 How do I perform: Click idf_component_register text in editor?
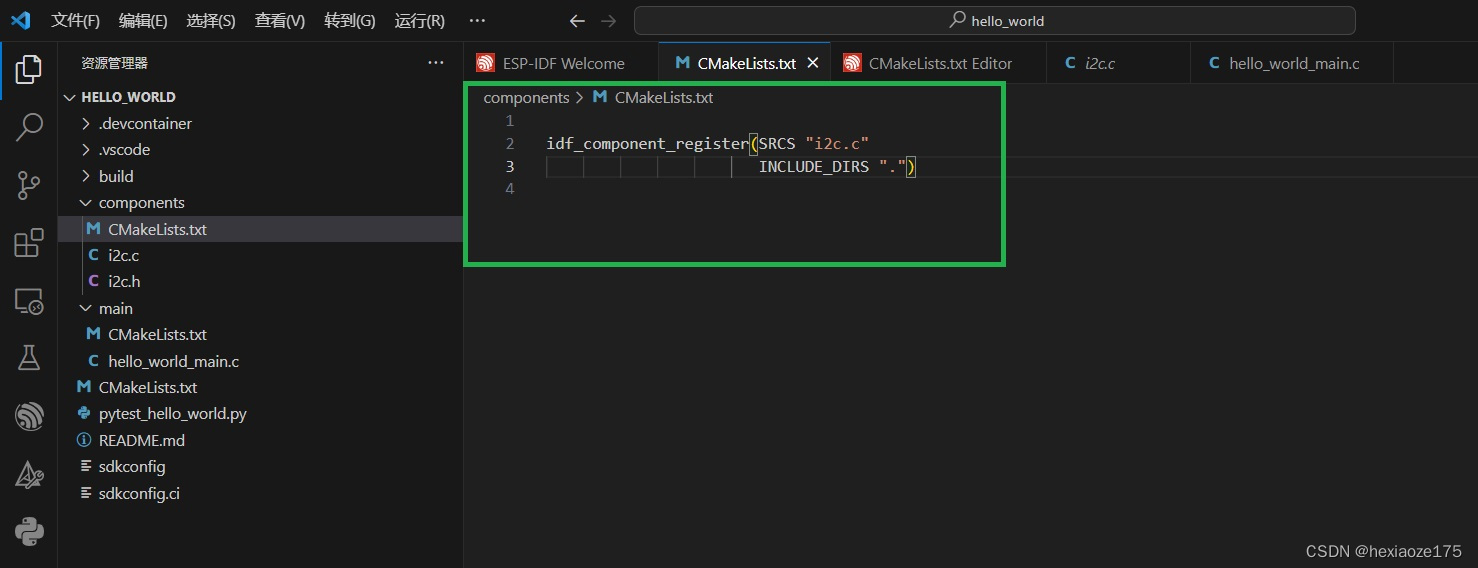coord(647,143)
